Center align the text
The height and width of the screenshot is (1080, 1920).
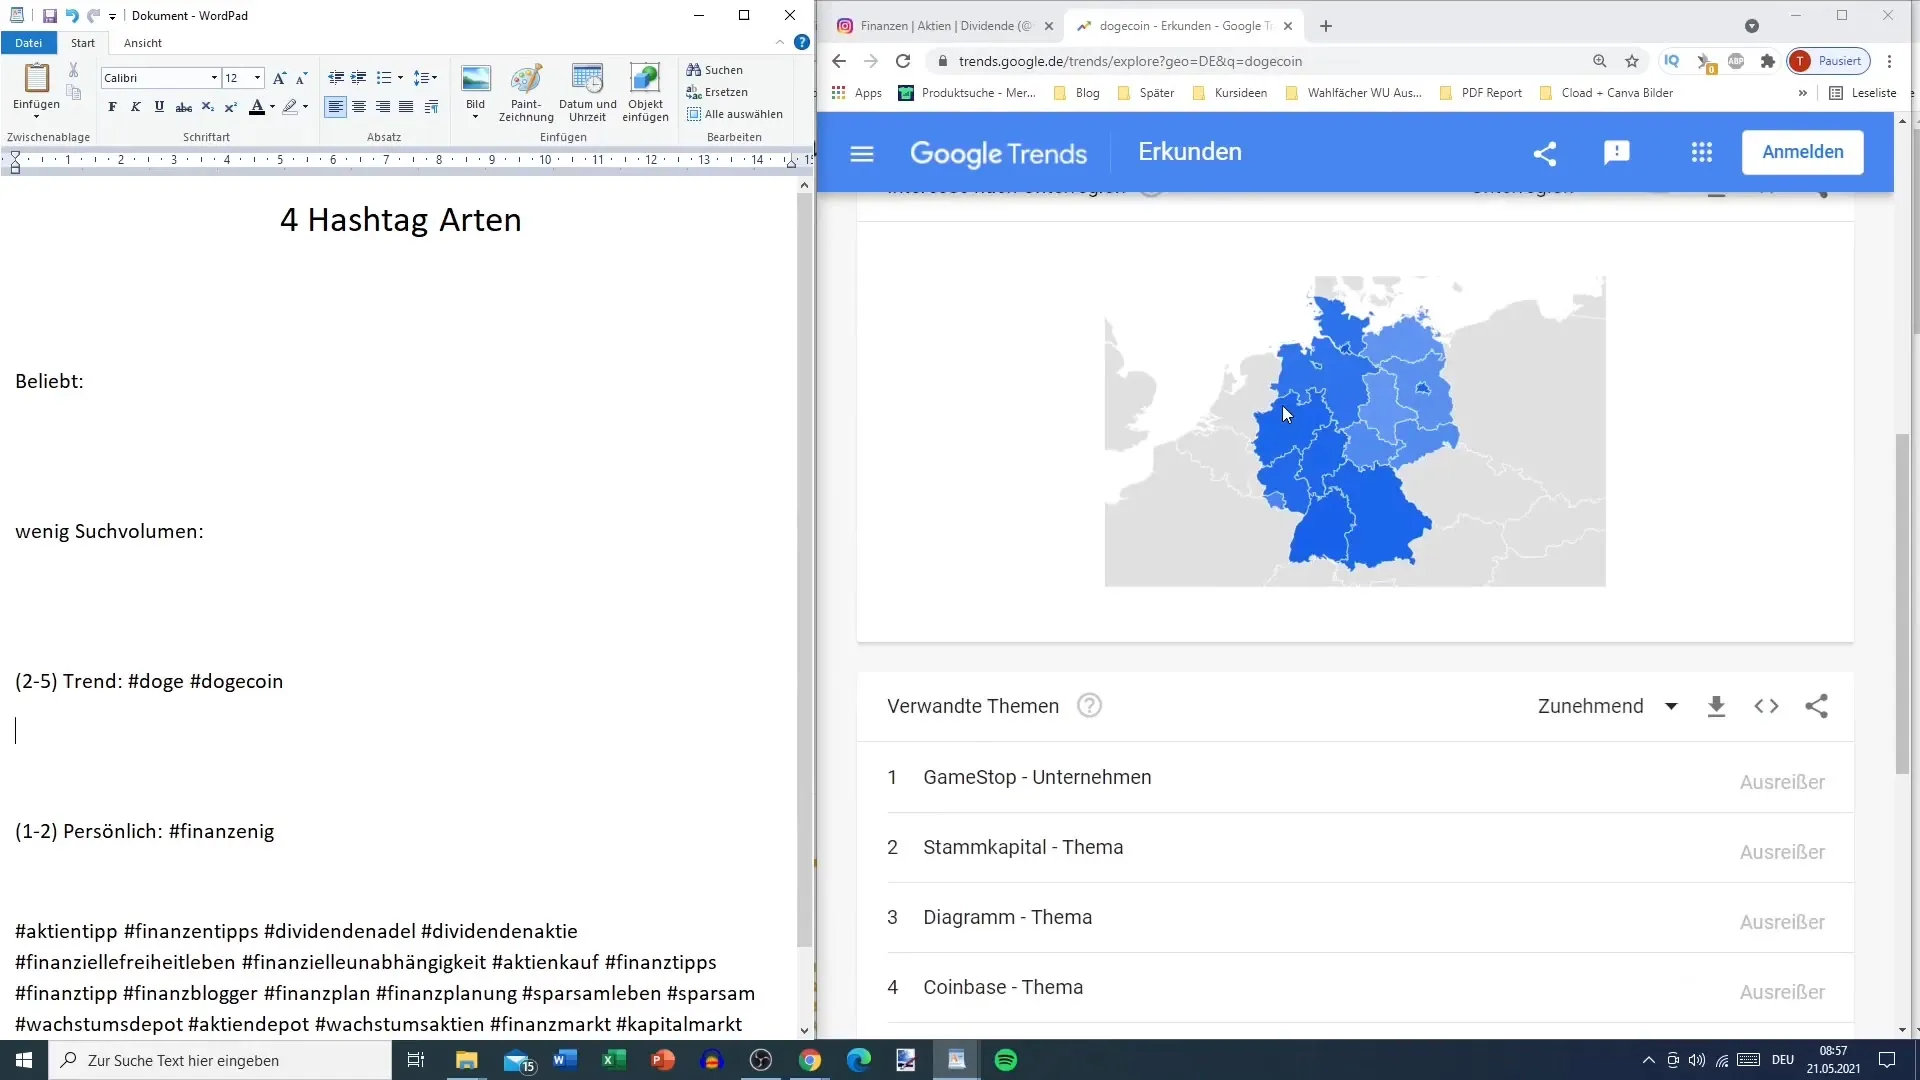coord(359,107)
